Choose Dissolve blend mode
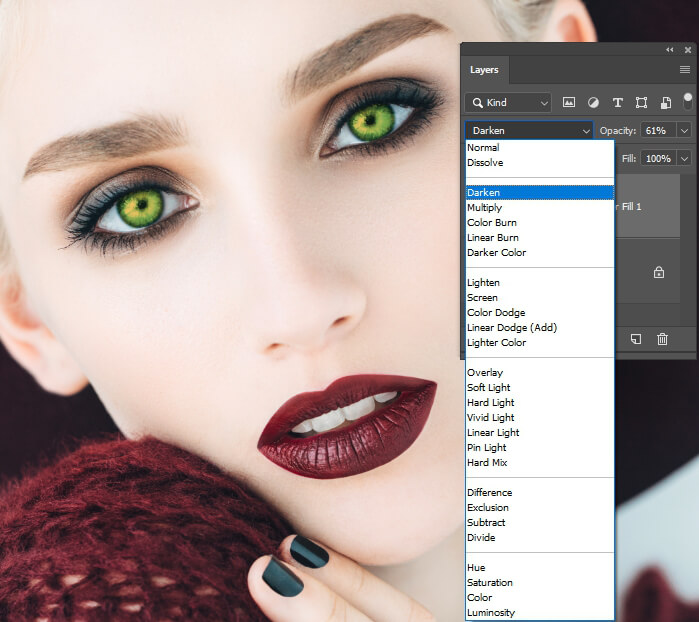 coord(540,163)
